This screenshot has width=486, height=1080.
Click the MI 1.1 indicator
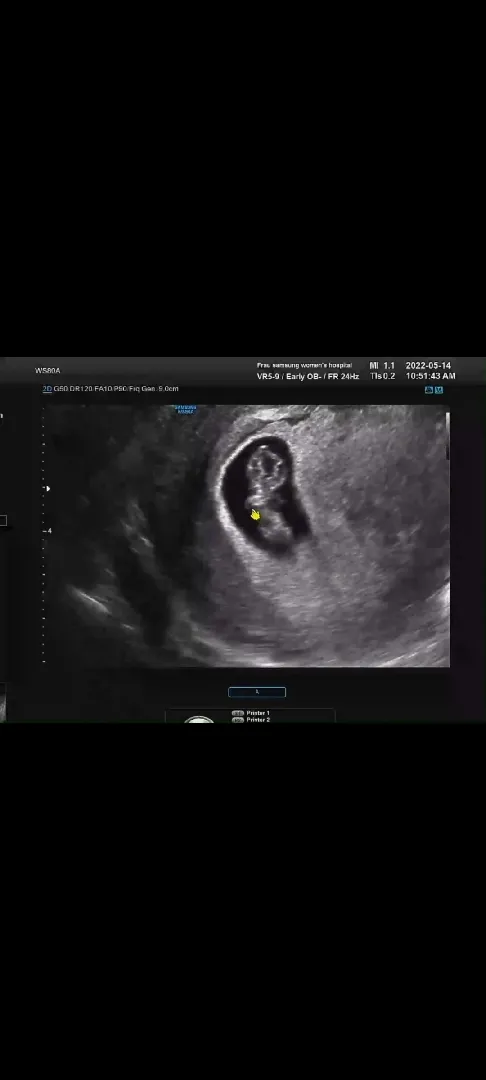tap(382, 366)
